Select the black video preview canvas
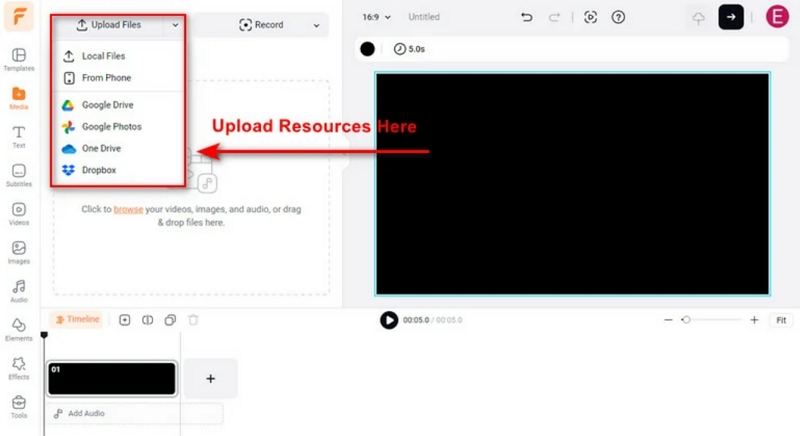 coord(572,184)
